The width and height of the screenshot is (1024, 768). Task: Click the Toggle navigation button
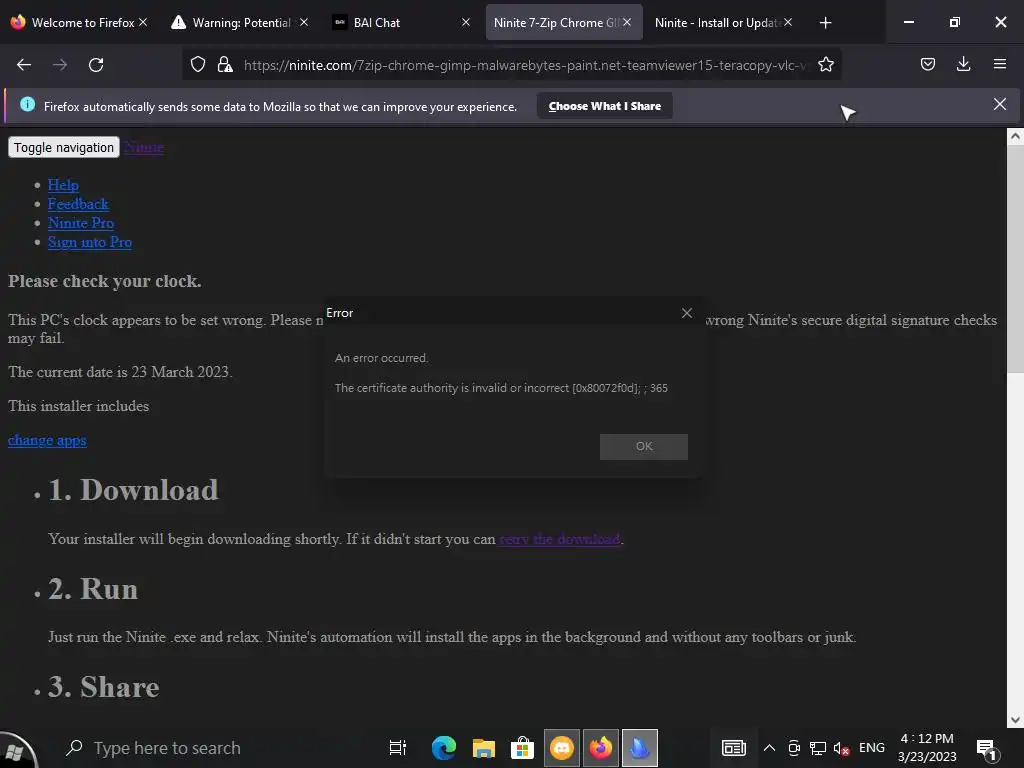pos(64,147)
